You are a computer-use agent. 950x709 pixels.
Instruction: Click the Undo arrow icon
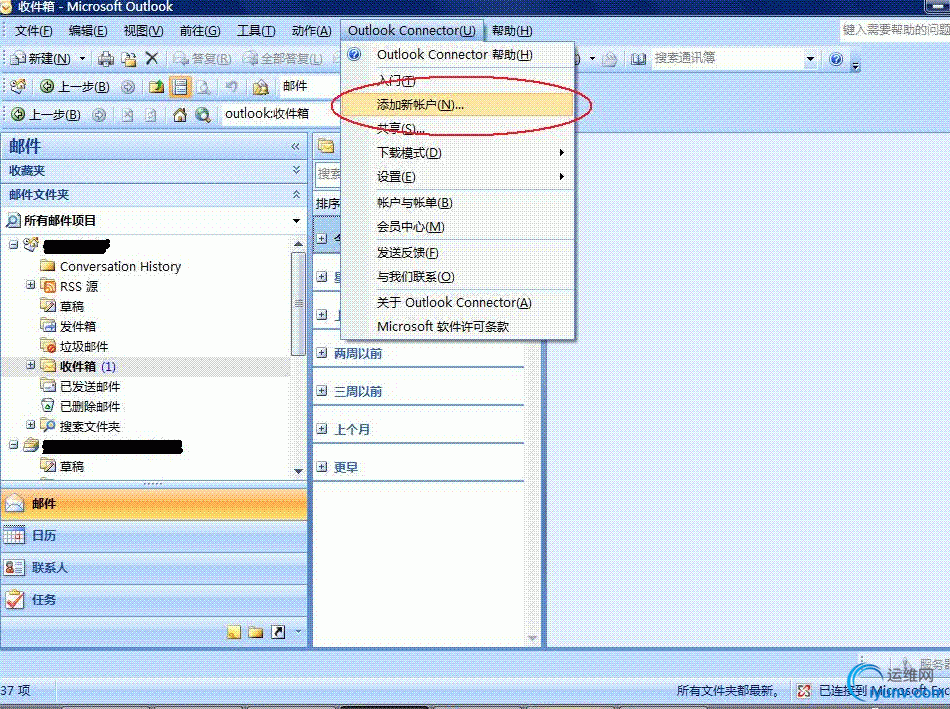point(231,87)
